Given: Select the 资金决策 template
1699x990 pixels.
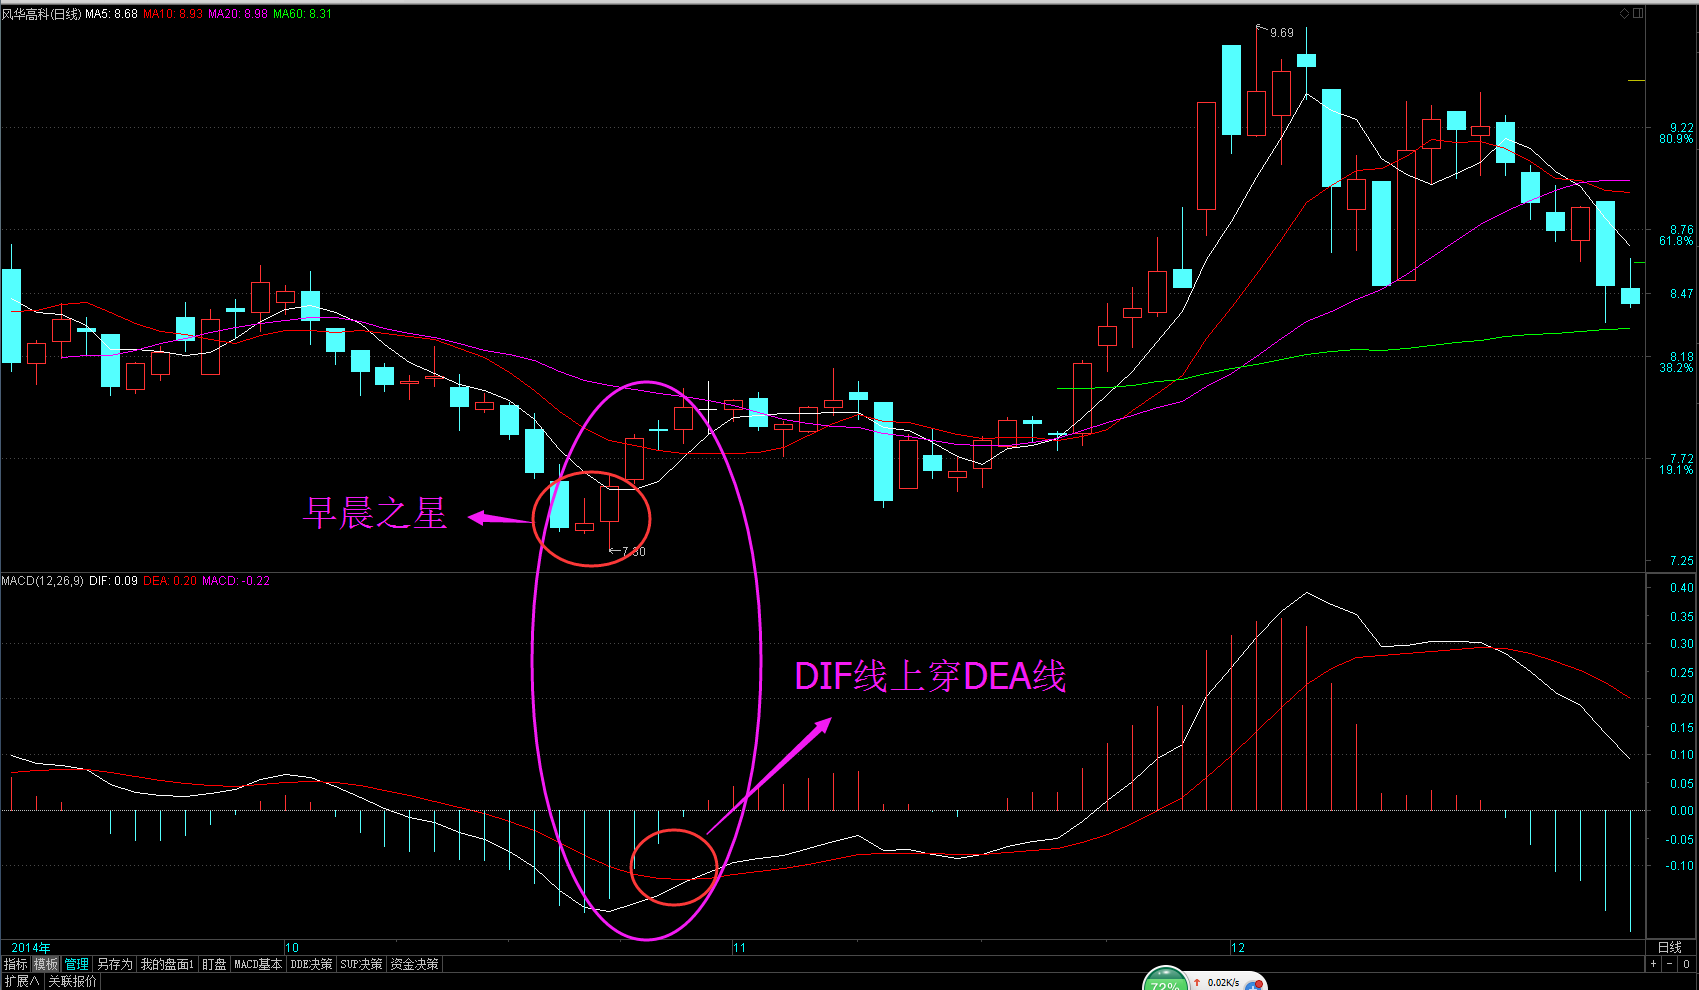Looking at the screenshot, I should click(x=414, y=964).
